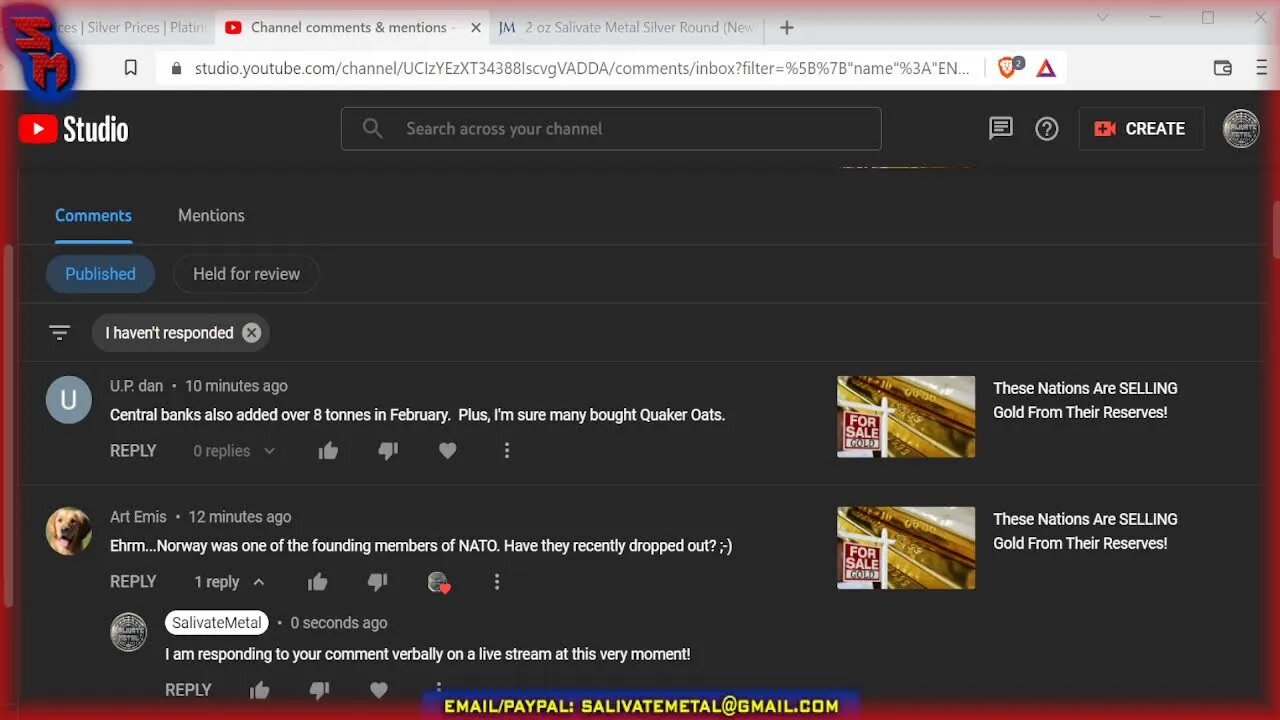This screenshot has height=720, width=1280.
Task: Click the browser address bar URL
Action: pos(582,68)
